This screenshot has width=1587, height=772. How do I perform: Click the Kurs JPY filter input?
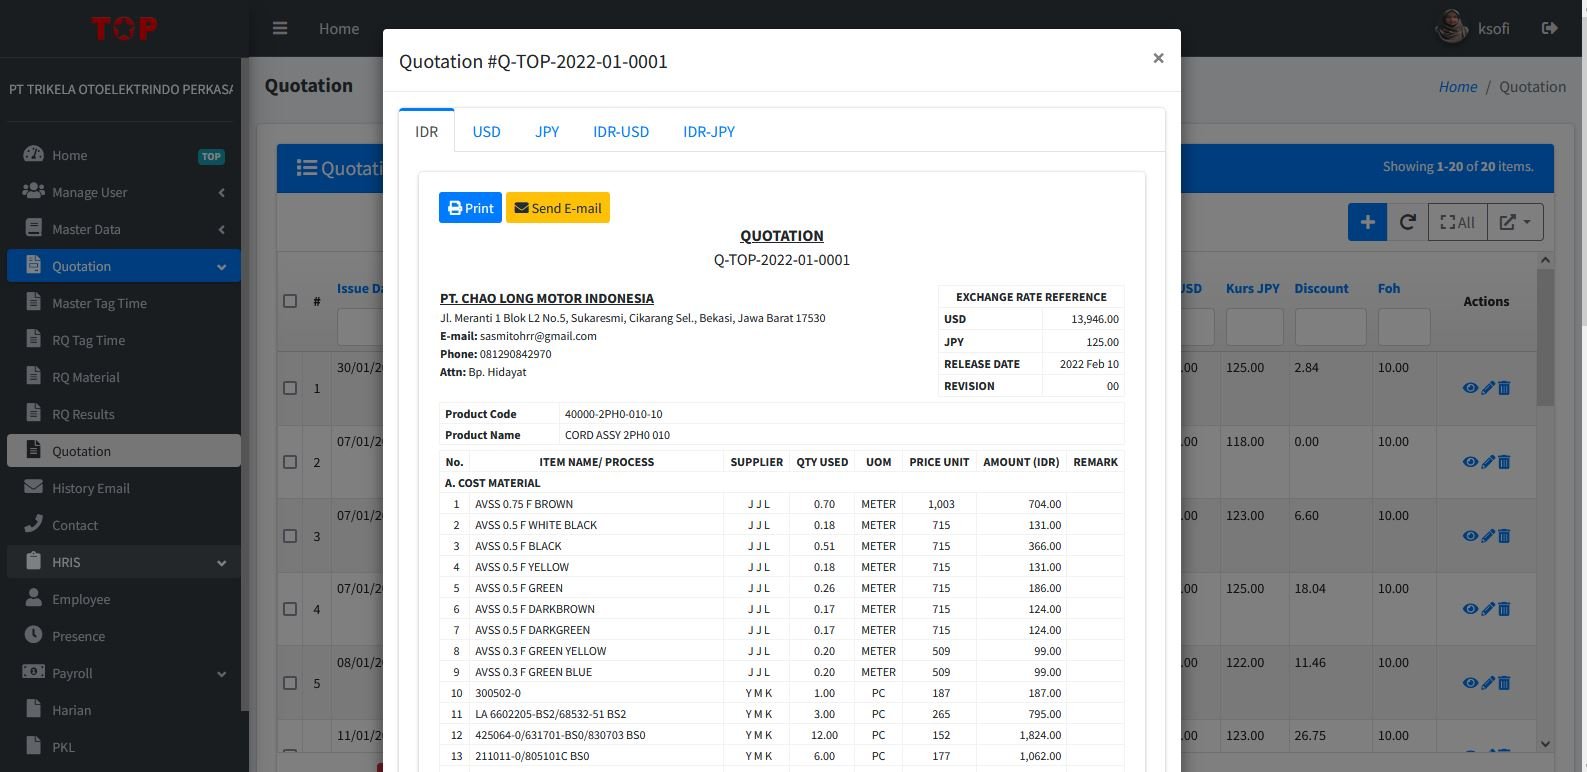pyautogui.click(x=1254, y=327)
